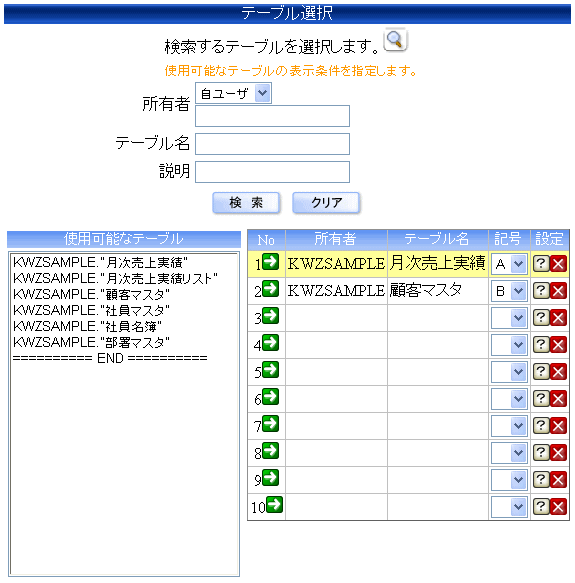The width and height of the screenshot is (575, 583).
Task: Open the help question mark for row 8
Action: (541, 452)
